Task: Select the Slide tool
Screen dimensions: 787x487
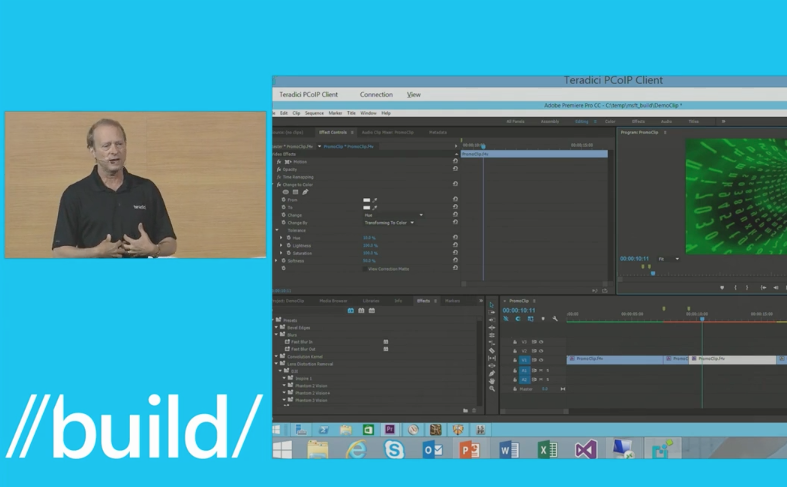Action: [x=492, y=366]
